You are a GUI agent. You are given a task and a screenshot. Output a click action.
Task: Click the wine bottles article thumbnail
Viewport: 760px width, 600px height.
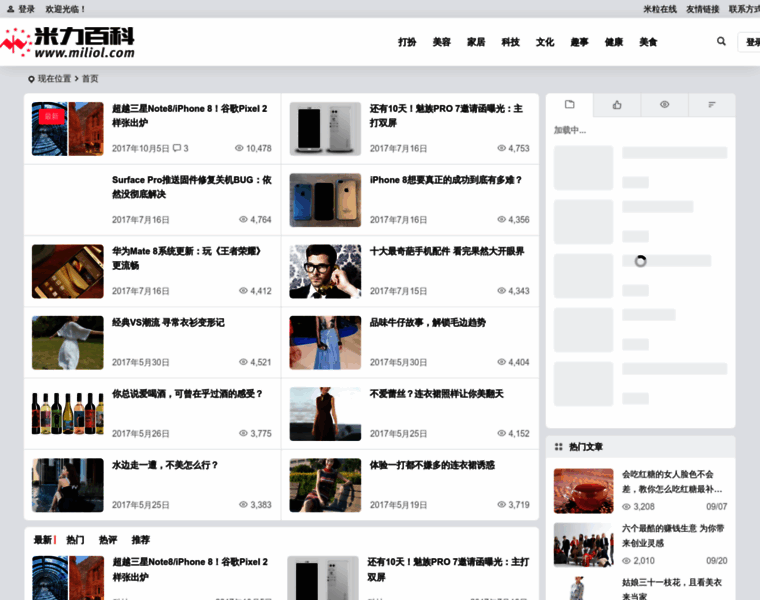[x=67, y=413]
